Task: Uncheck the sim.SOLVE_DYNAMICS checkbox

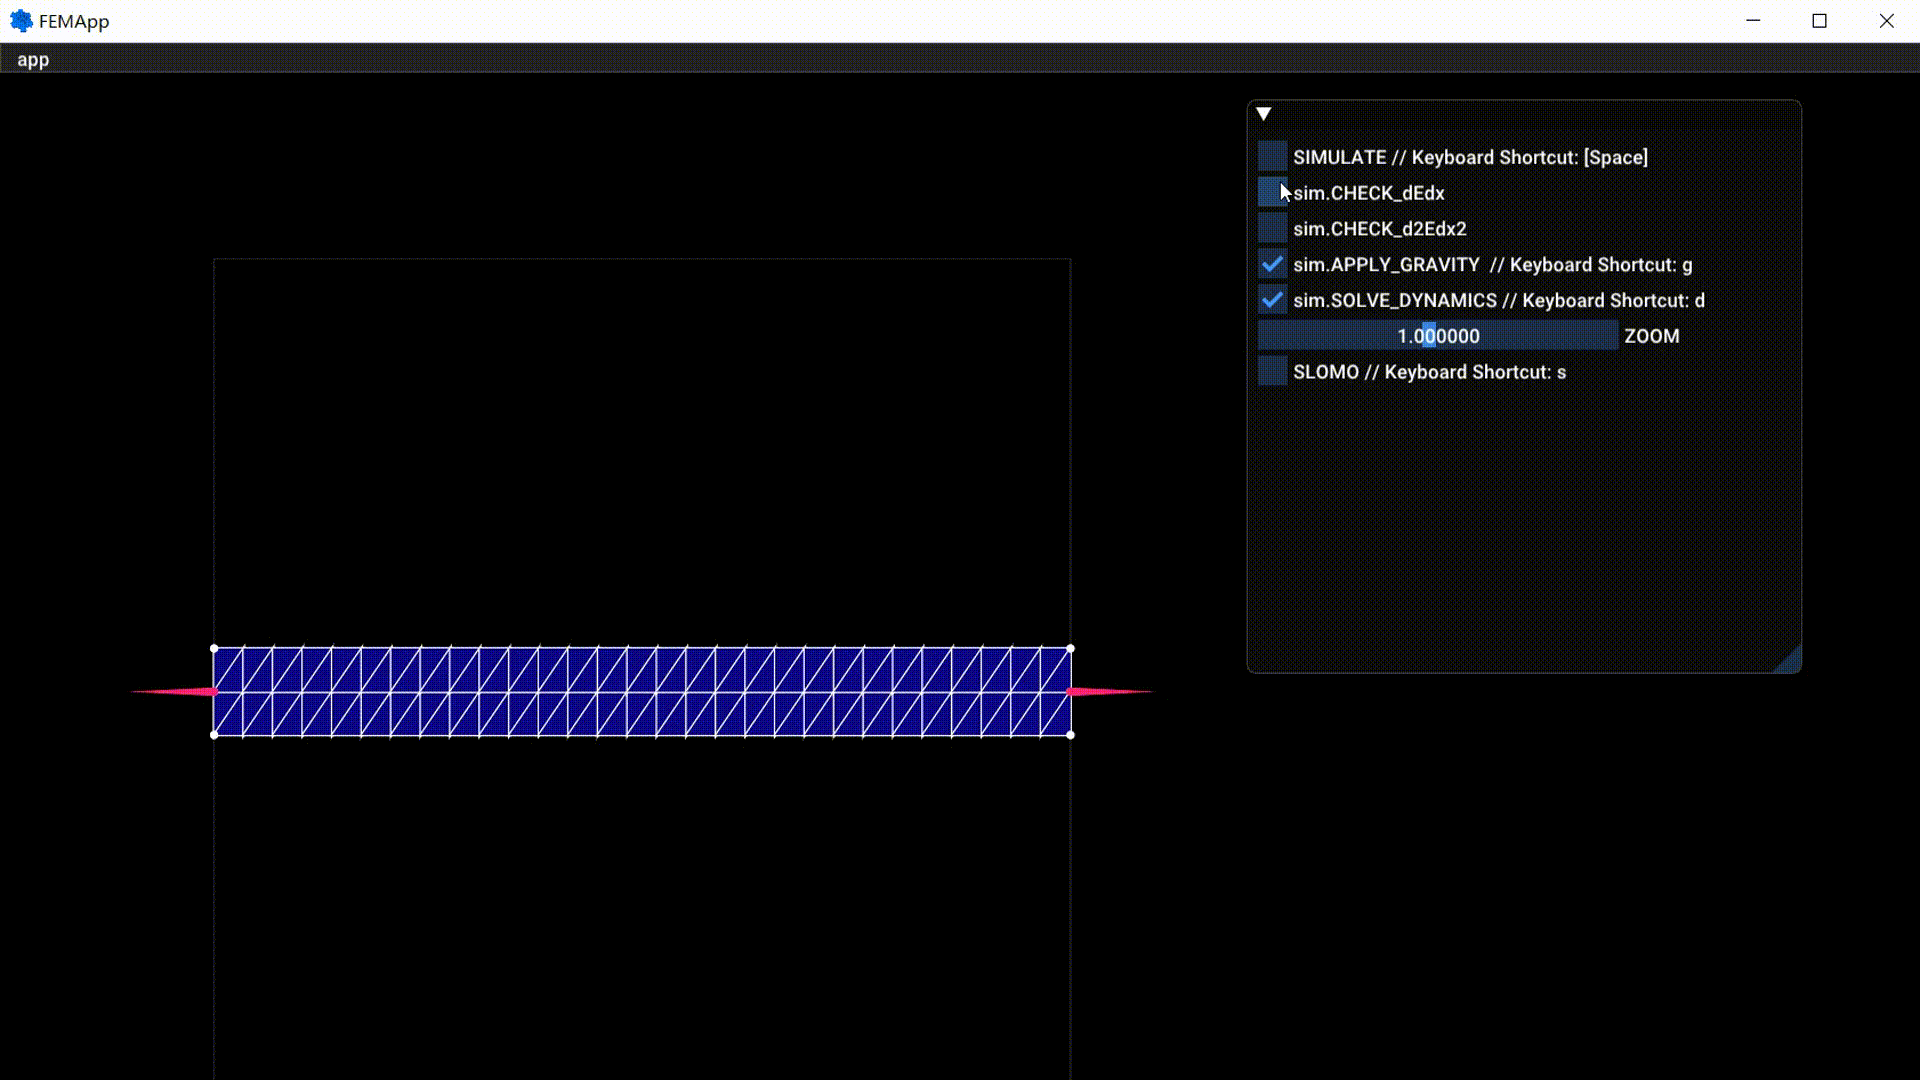Action: click(x=1272, y=300)
